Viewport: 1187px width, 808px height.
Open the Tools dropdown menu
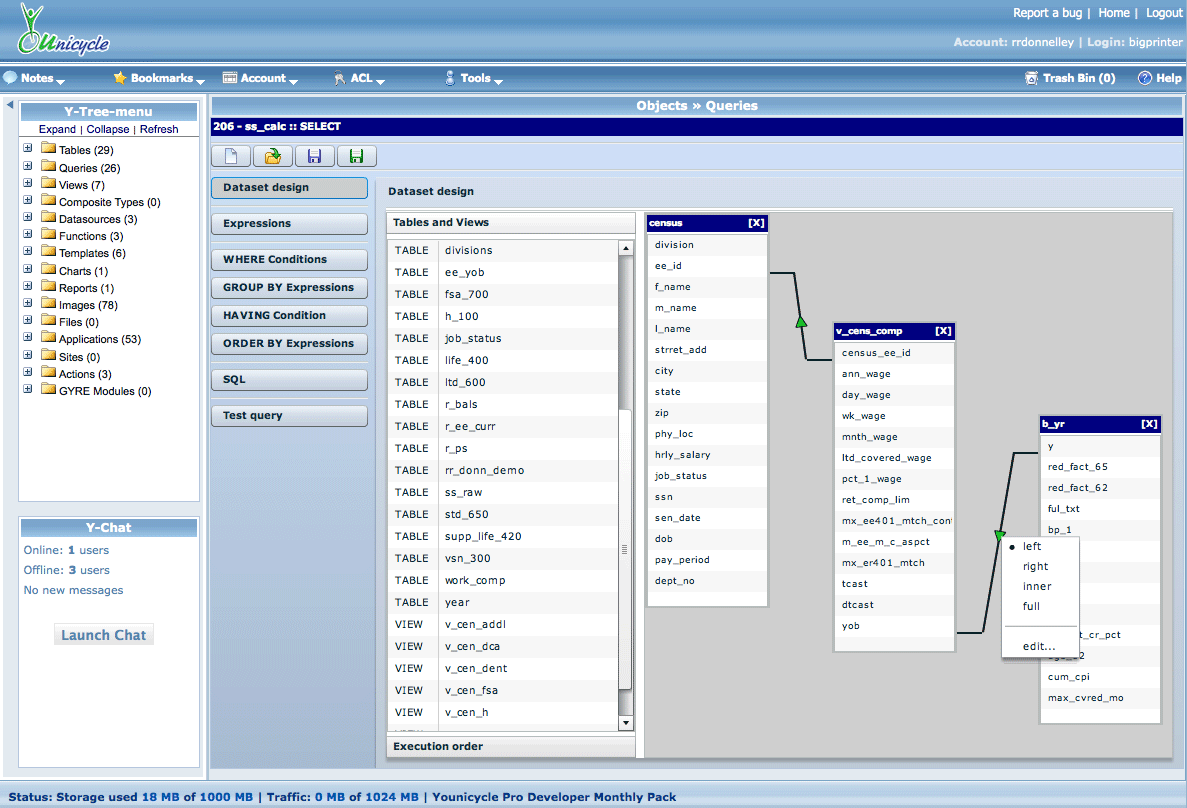pos(476,78)
